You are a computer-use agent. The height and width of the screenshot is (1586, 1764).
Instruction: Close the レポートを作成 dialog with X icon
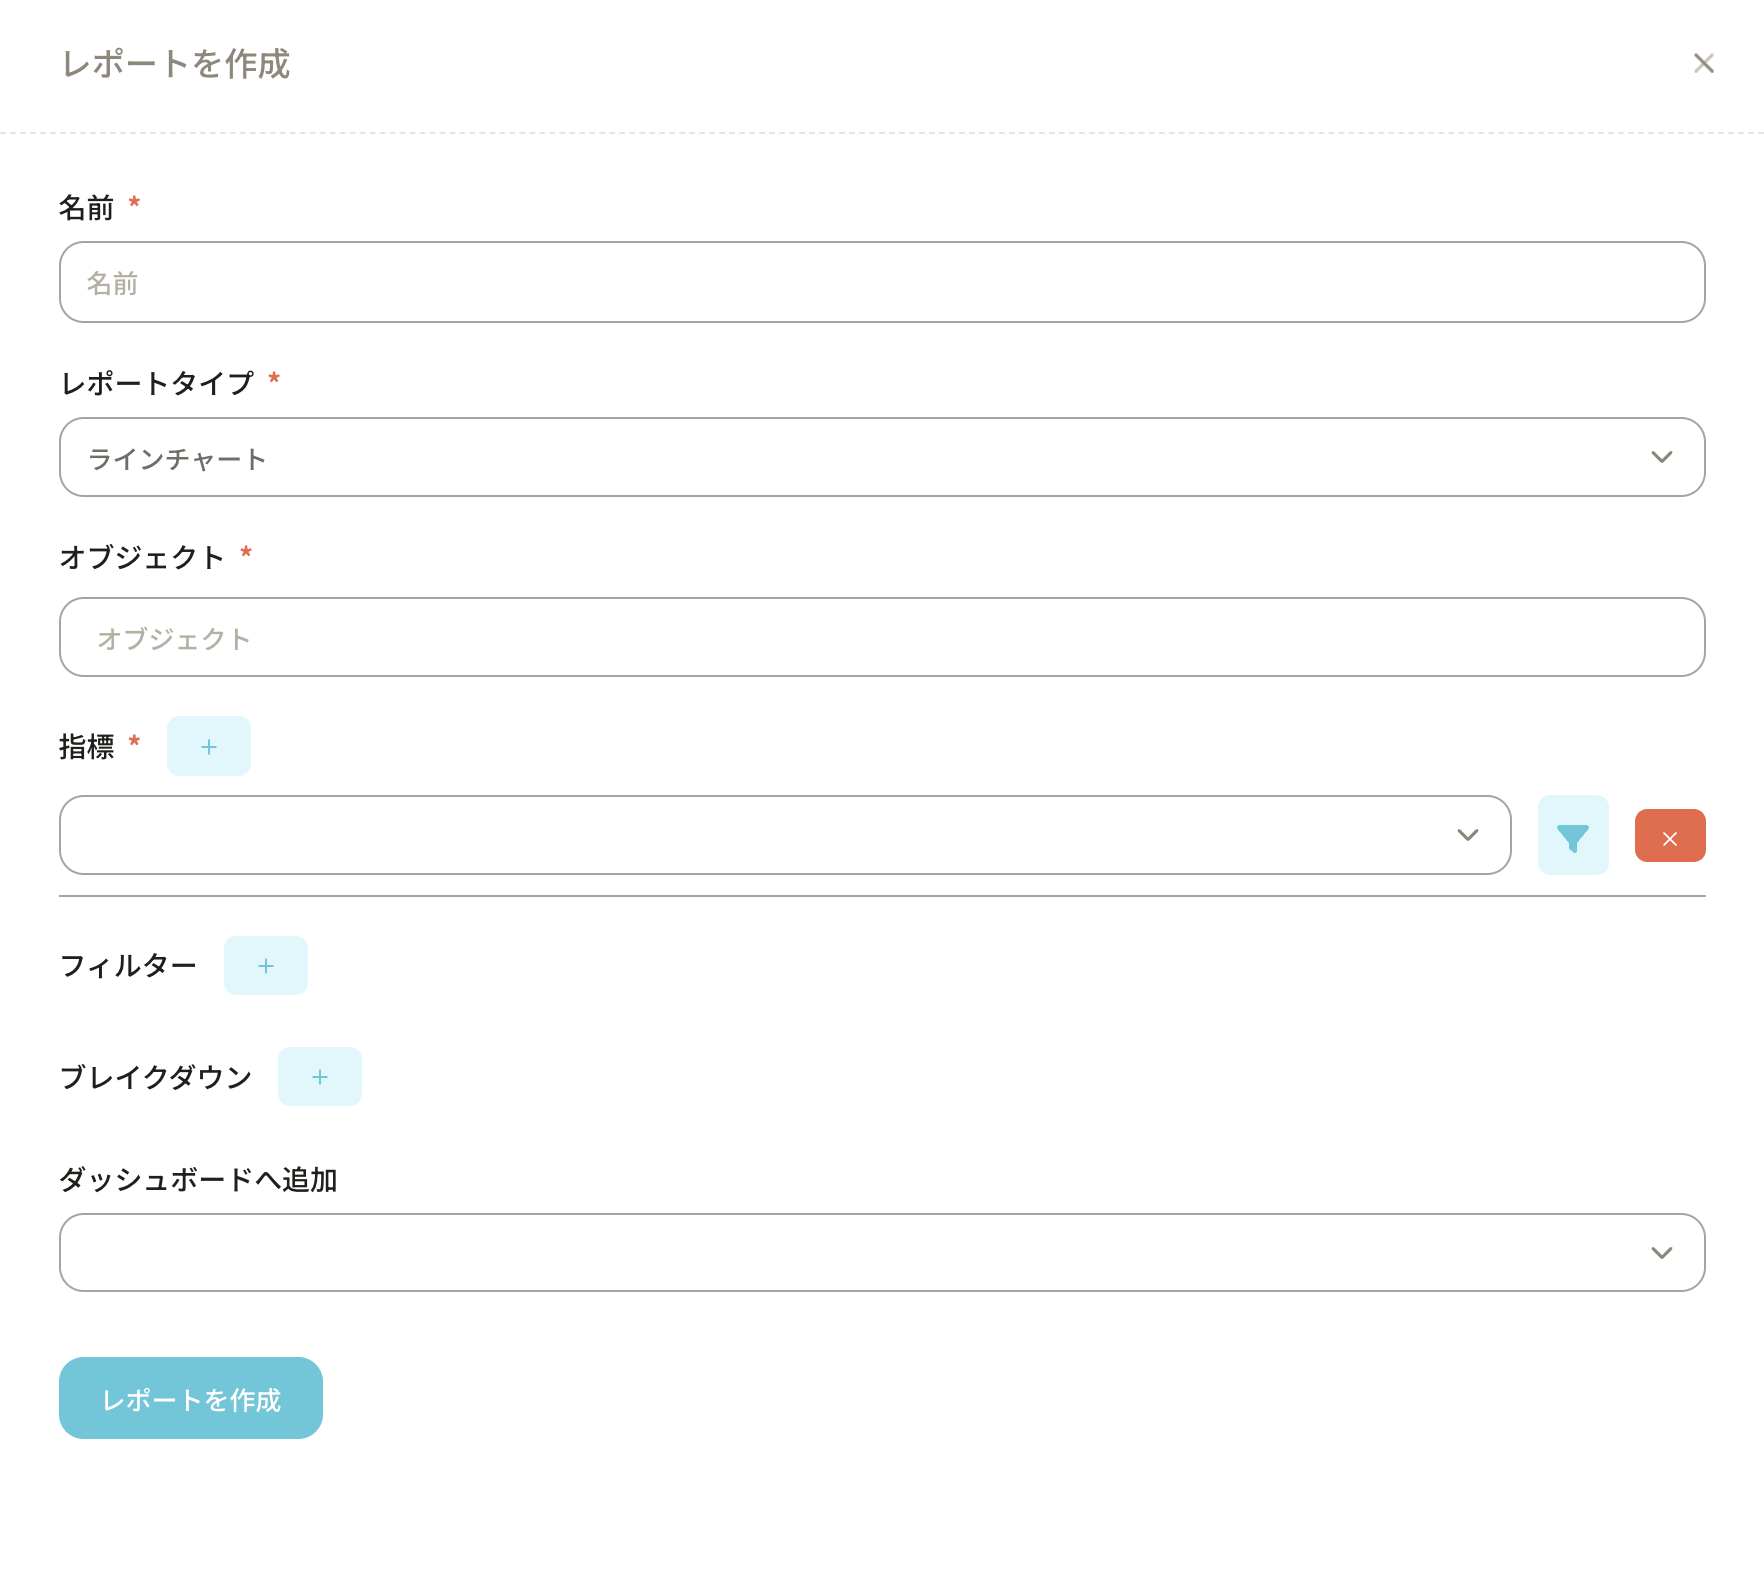[1703, 64]
